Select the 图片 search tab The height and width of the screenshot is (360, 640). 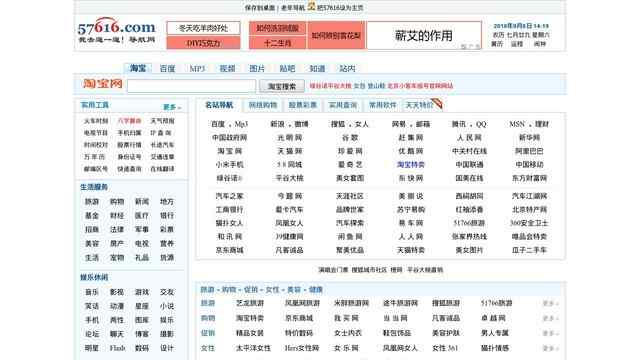[x=257, y=69]
